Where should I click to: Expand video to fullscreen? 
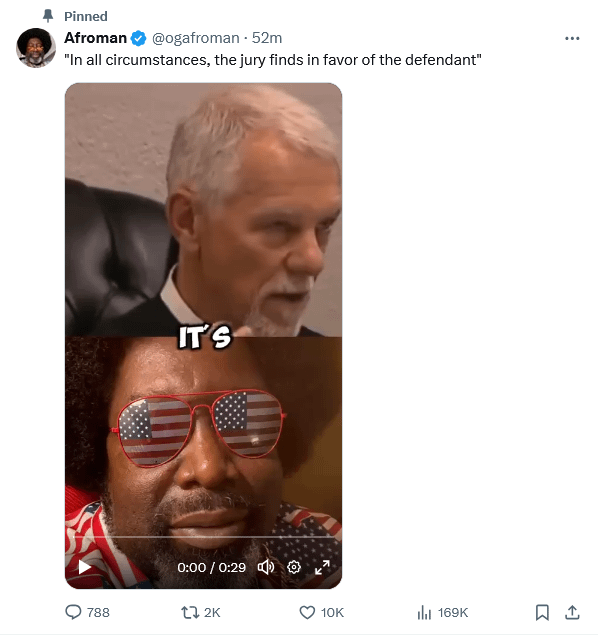pos(322,567)
